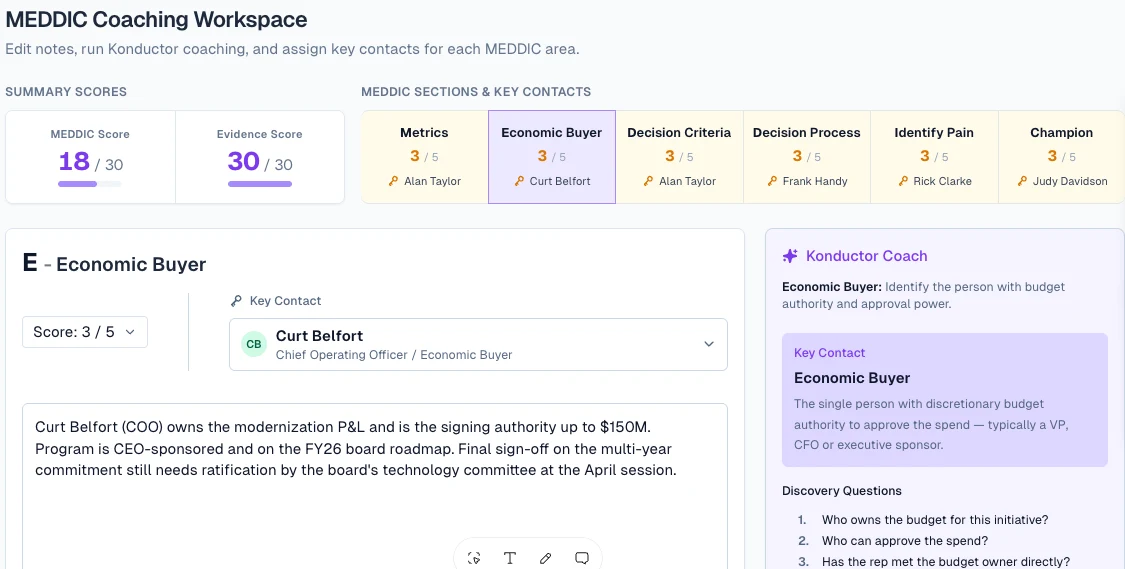Open the Champion section tab
1125x569 pixels.
pos(1062,157)
